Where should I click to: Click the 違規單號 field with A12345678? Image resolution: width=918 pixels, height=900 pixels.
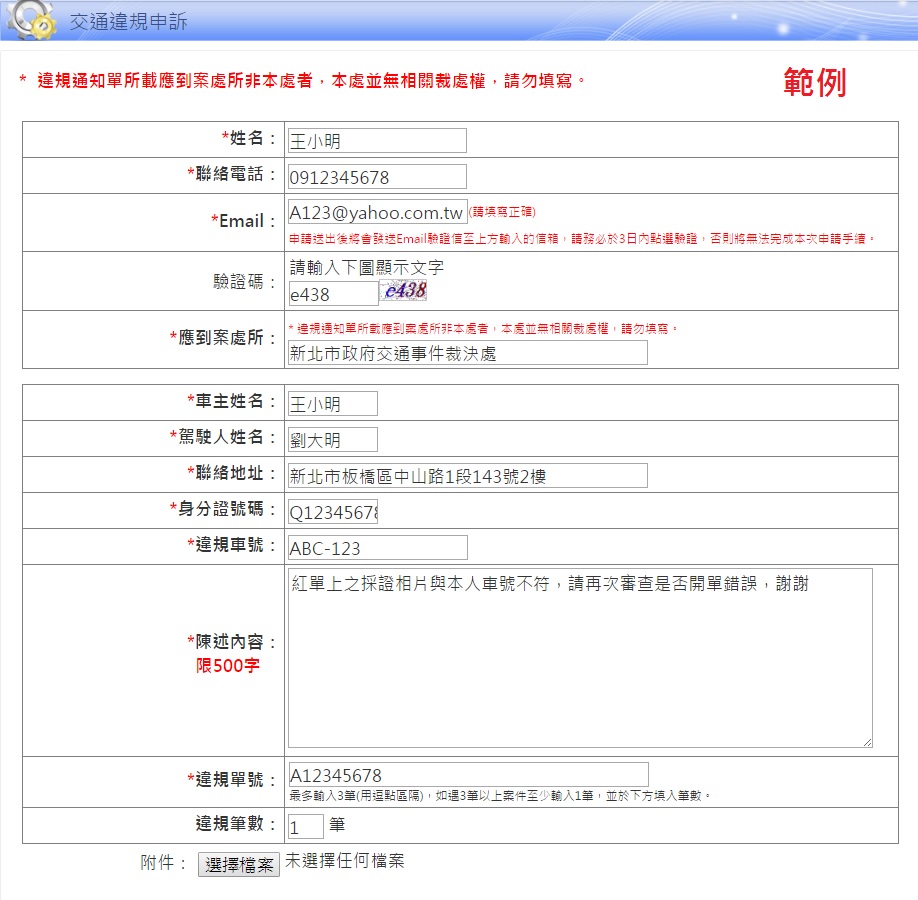point(468,775)
